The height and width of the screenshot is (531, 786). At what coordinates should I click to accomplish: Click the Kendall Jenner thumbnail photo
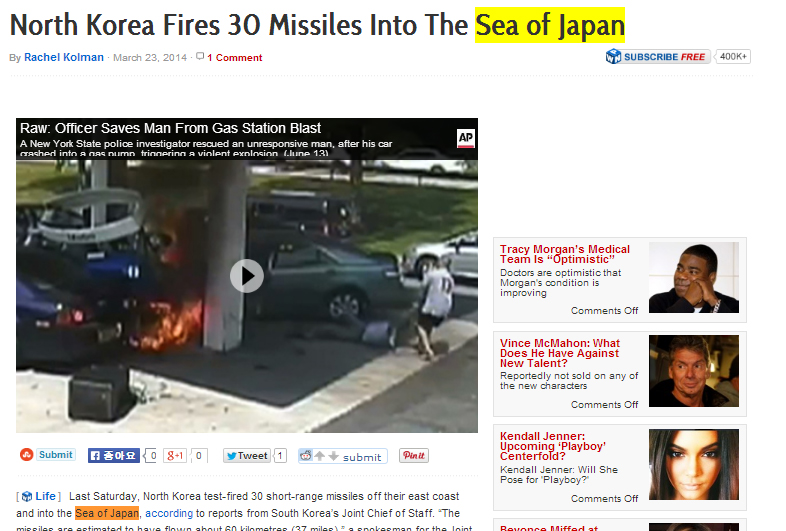[x=694, y=464]
